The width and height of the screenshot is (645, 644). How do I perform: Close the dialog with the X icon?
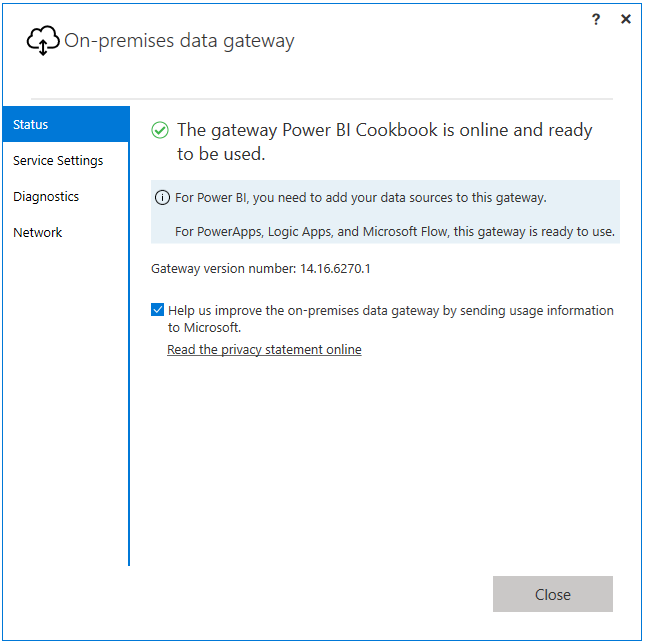tap(626, 19)
